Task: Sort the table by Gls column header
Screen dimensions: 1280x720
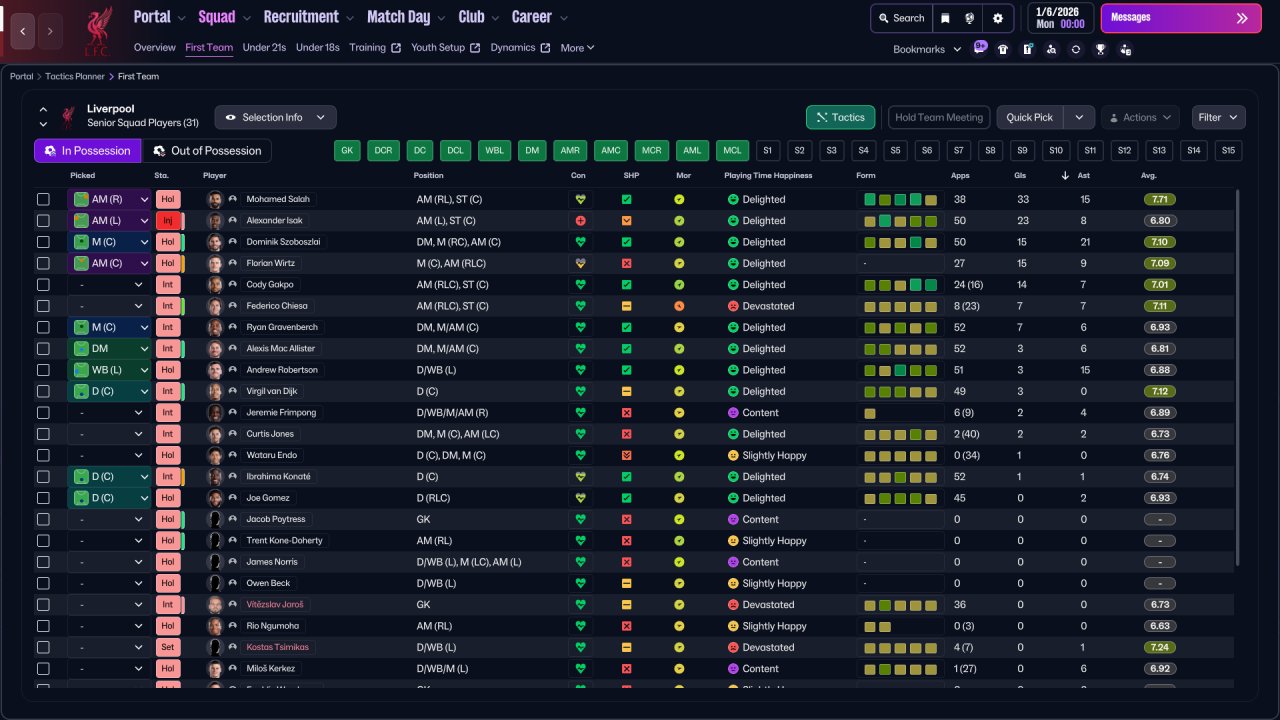Action: click(1021, 176)
